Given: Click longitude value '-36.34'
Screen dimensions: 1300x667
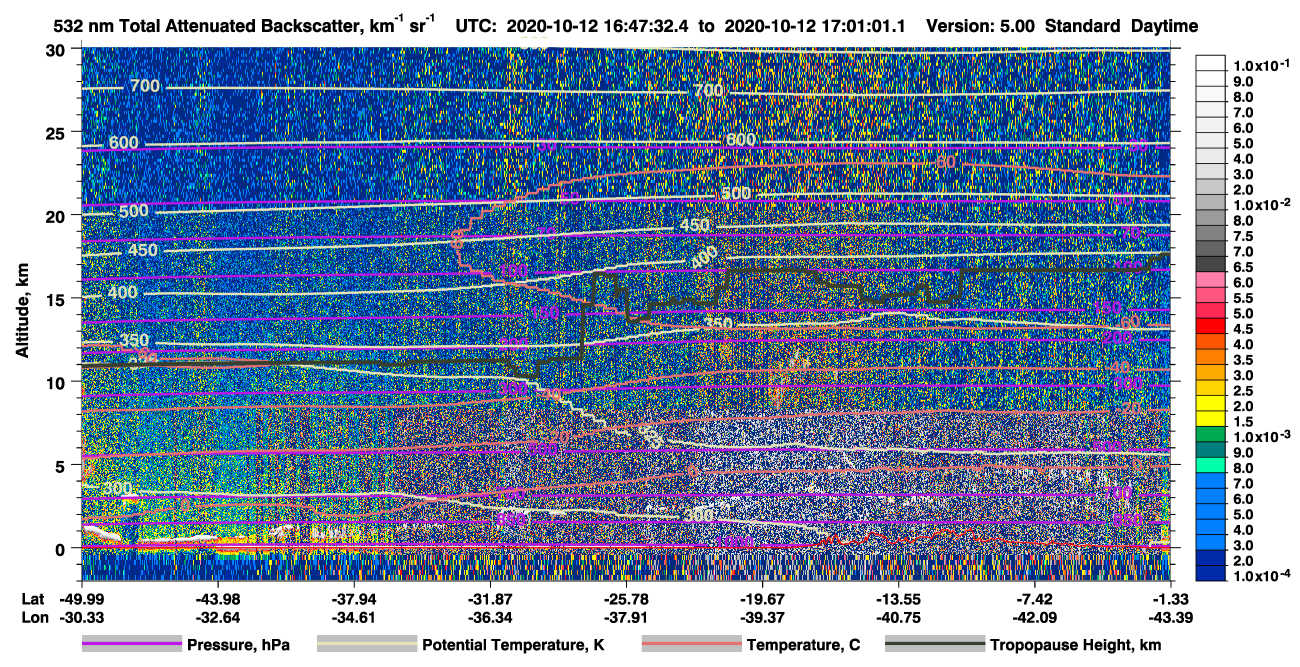Looking at the screenshot, I should tap(489, 617).
